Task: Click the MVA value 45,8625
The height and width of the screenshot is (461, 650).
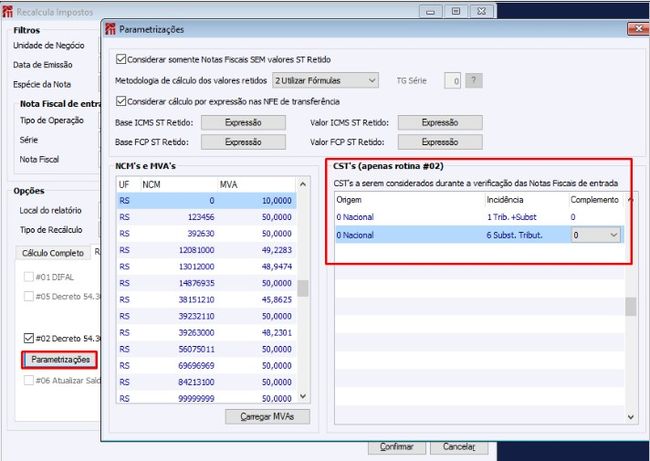Action: (x=276, y=300)
